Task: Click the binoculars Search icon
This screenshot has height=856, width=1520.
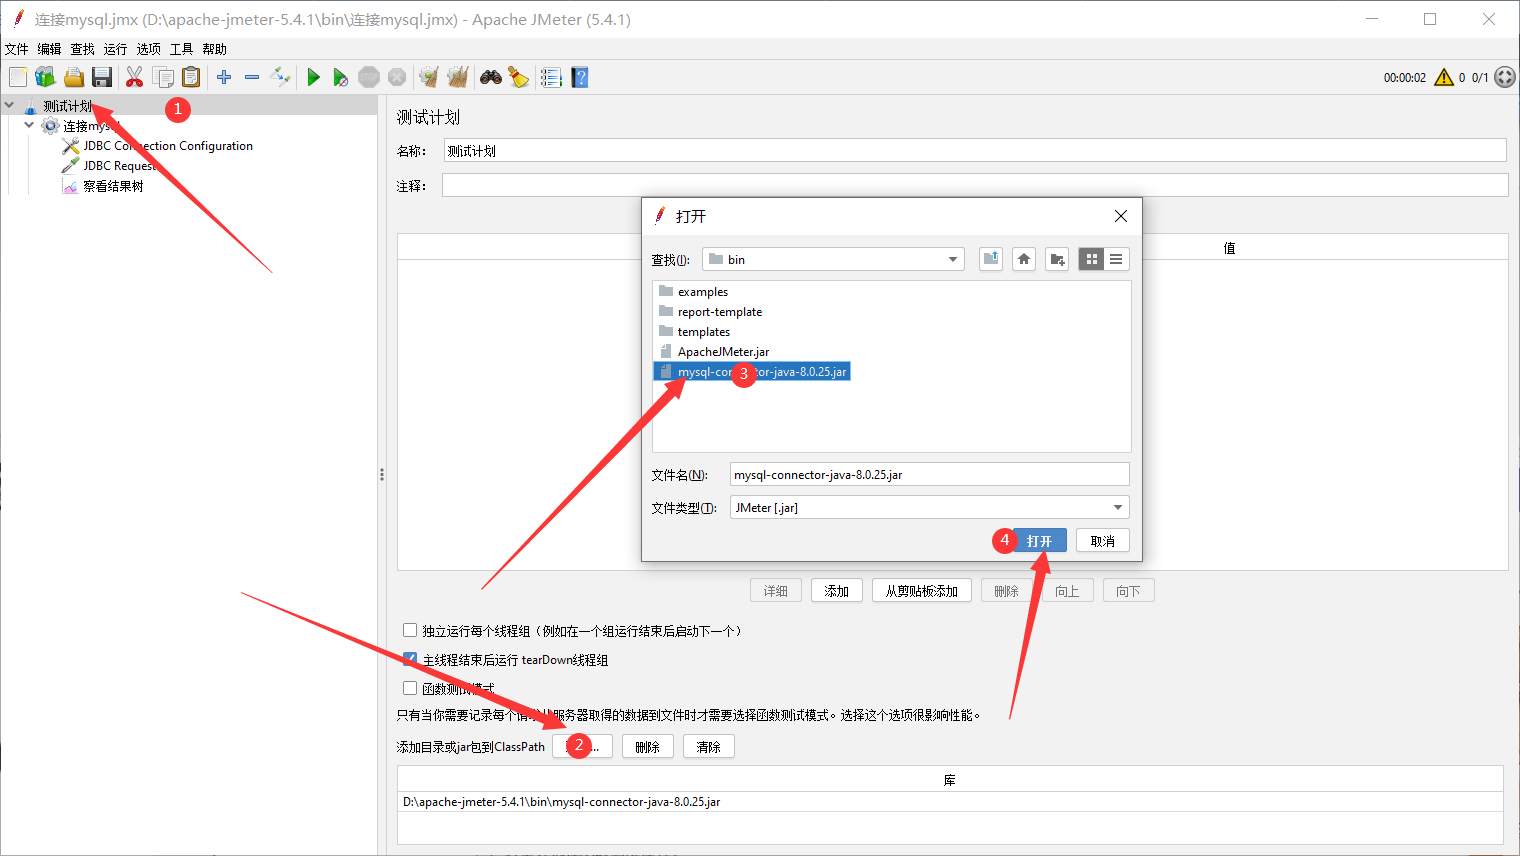Action: click(490, 77)
